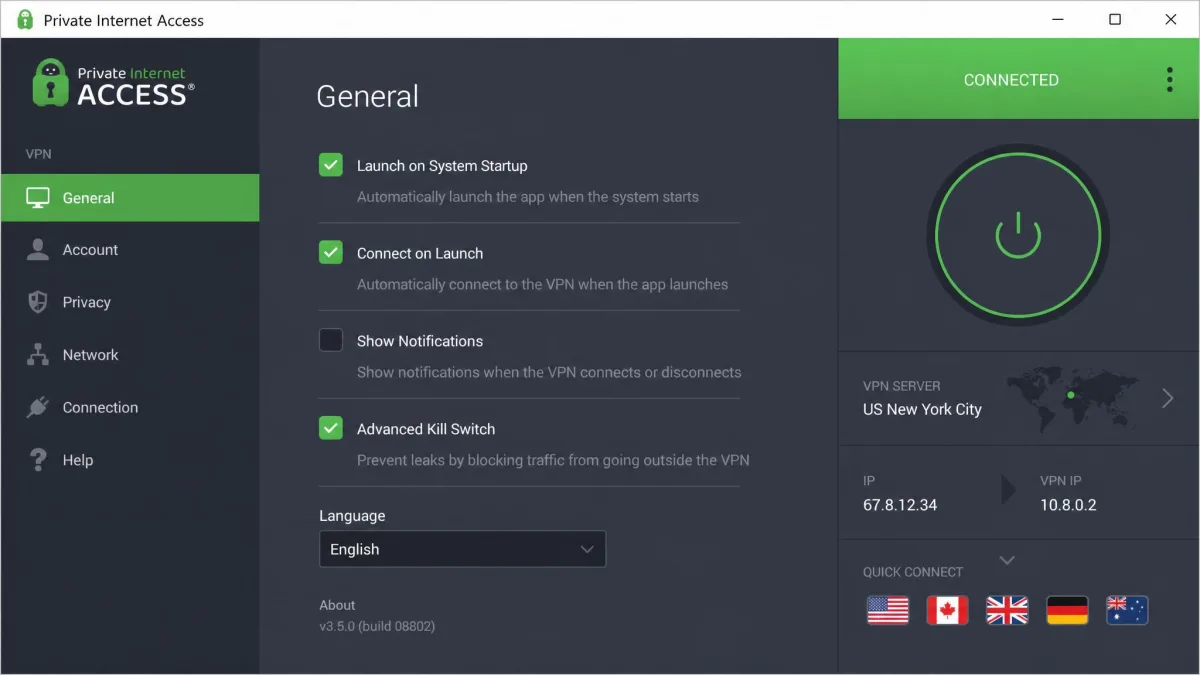
Task: Click the Help question mark icon
Action: click(38, 460)
